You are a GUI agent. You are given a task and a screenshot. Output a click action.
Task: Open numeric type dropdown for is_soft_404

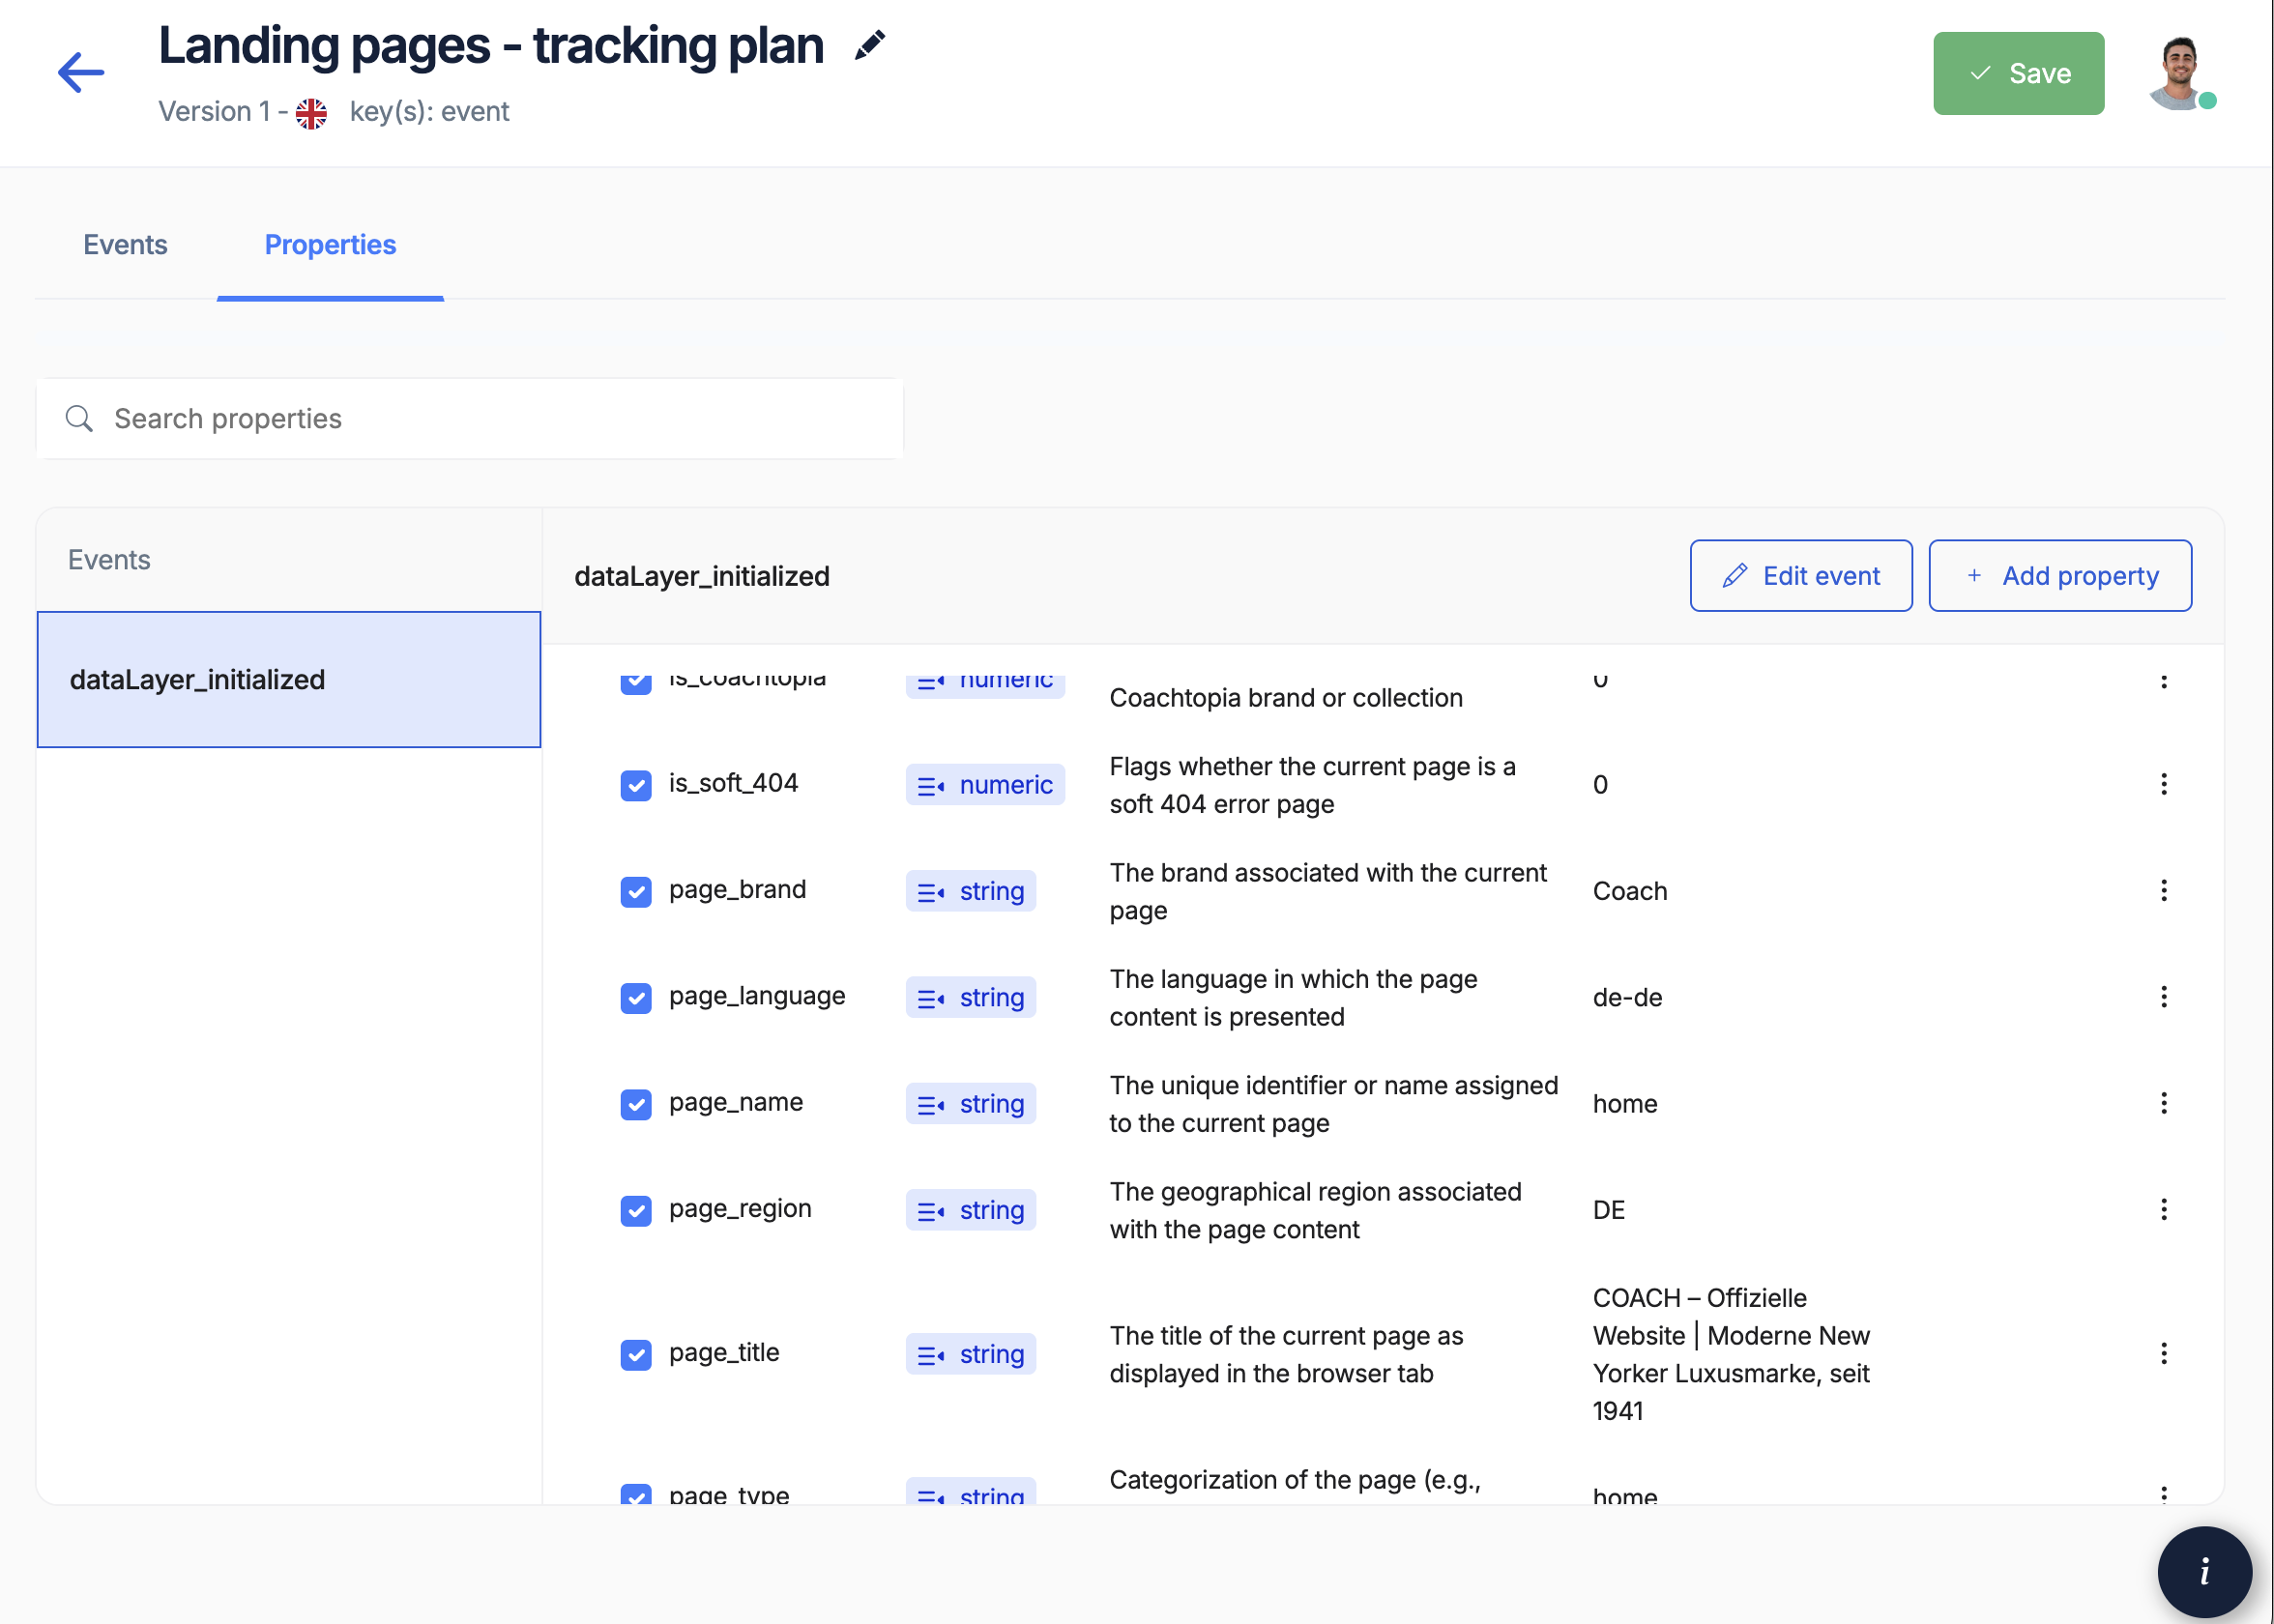click(985, 785)
